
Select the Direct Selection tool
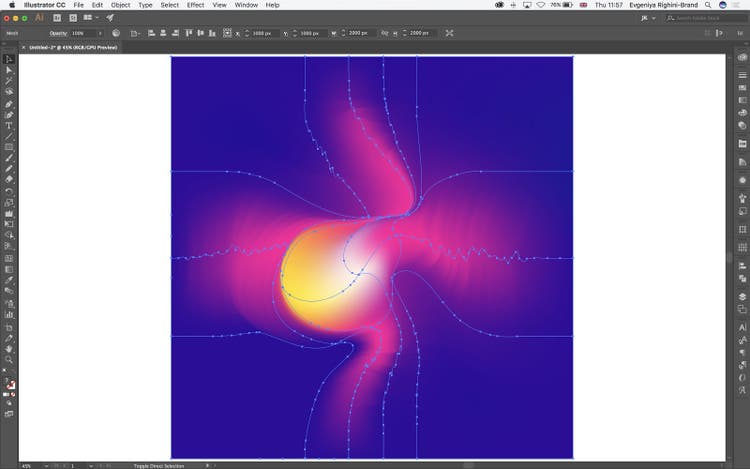(9, 70)
